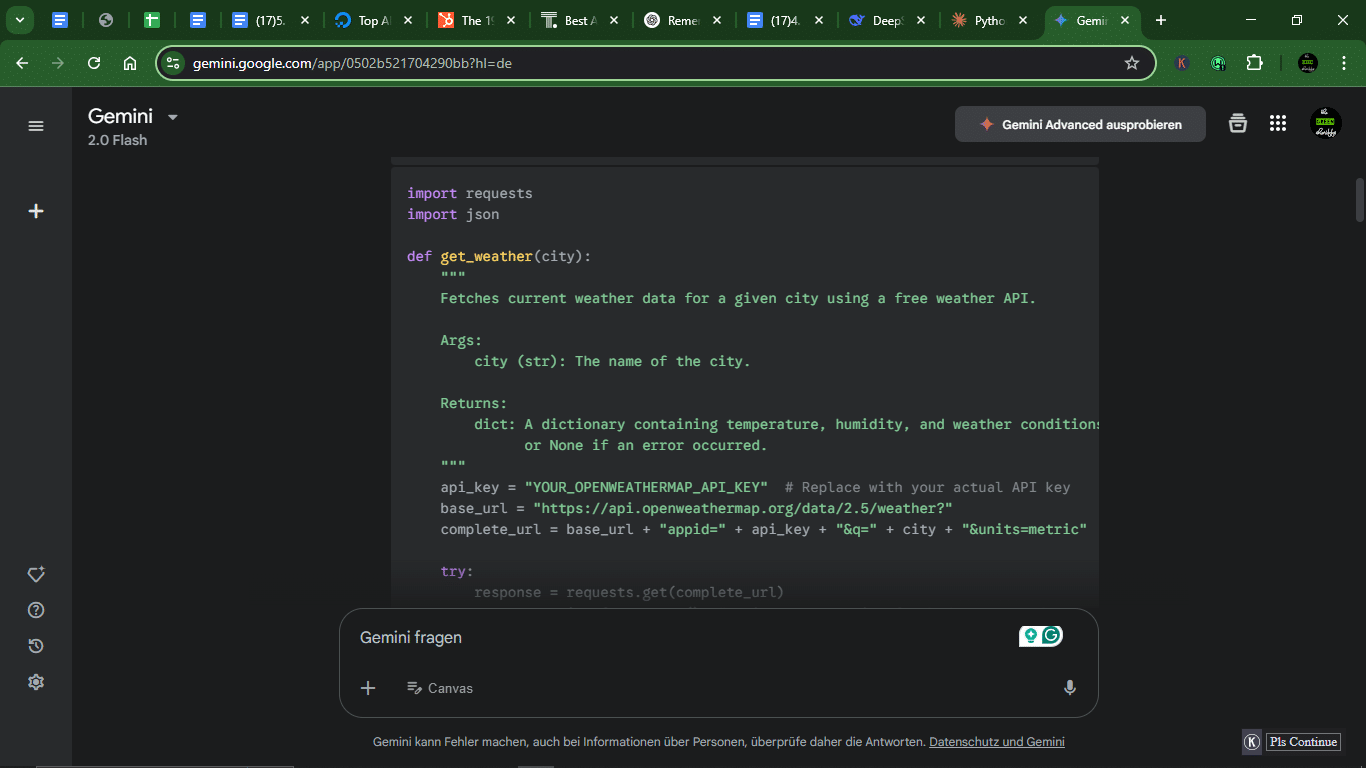This screenshot has height=768, width=1366.
Task: Switch to the "(17)4." Google Docs tab
Action: (784, 20)
